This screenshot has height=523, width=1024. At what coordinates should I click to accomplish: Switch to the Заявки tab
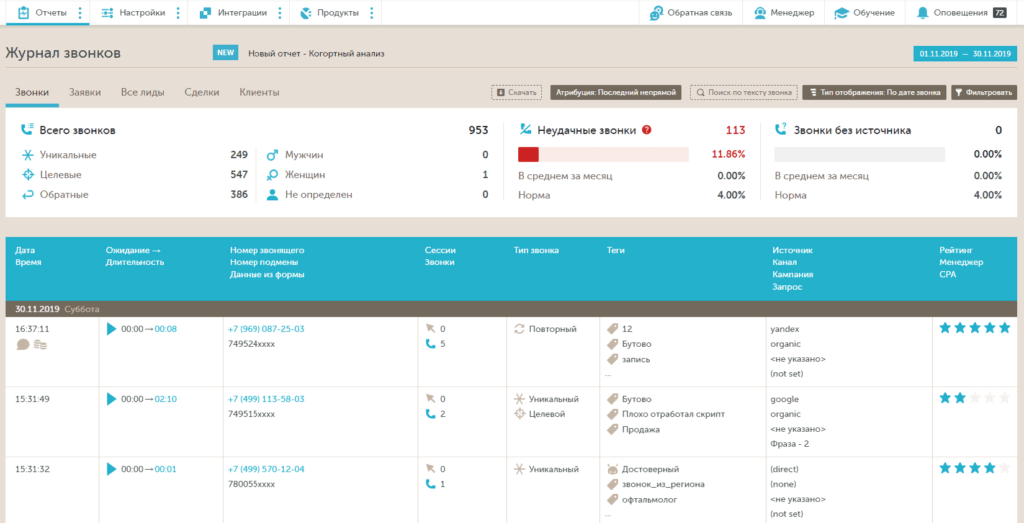tap(85, 92)
